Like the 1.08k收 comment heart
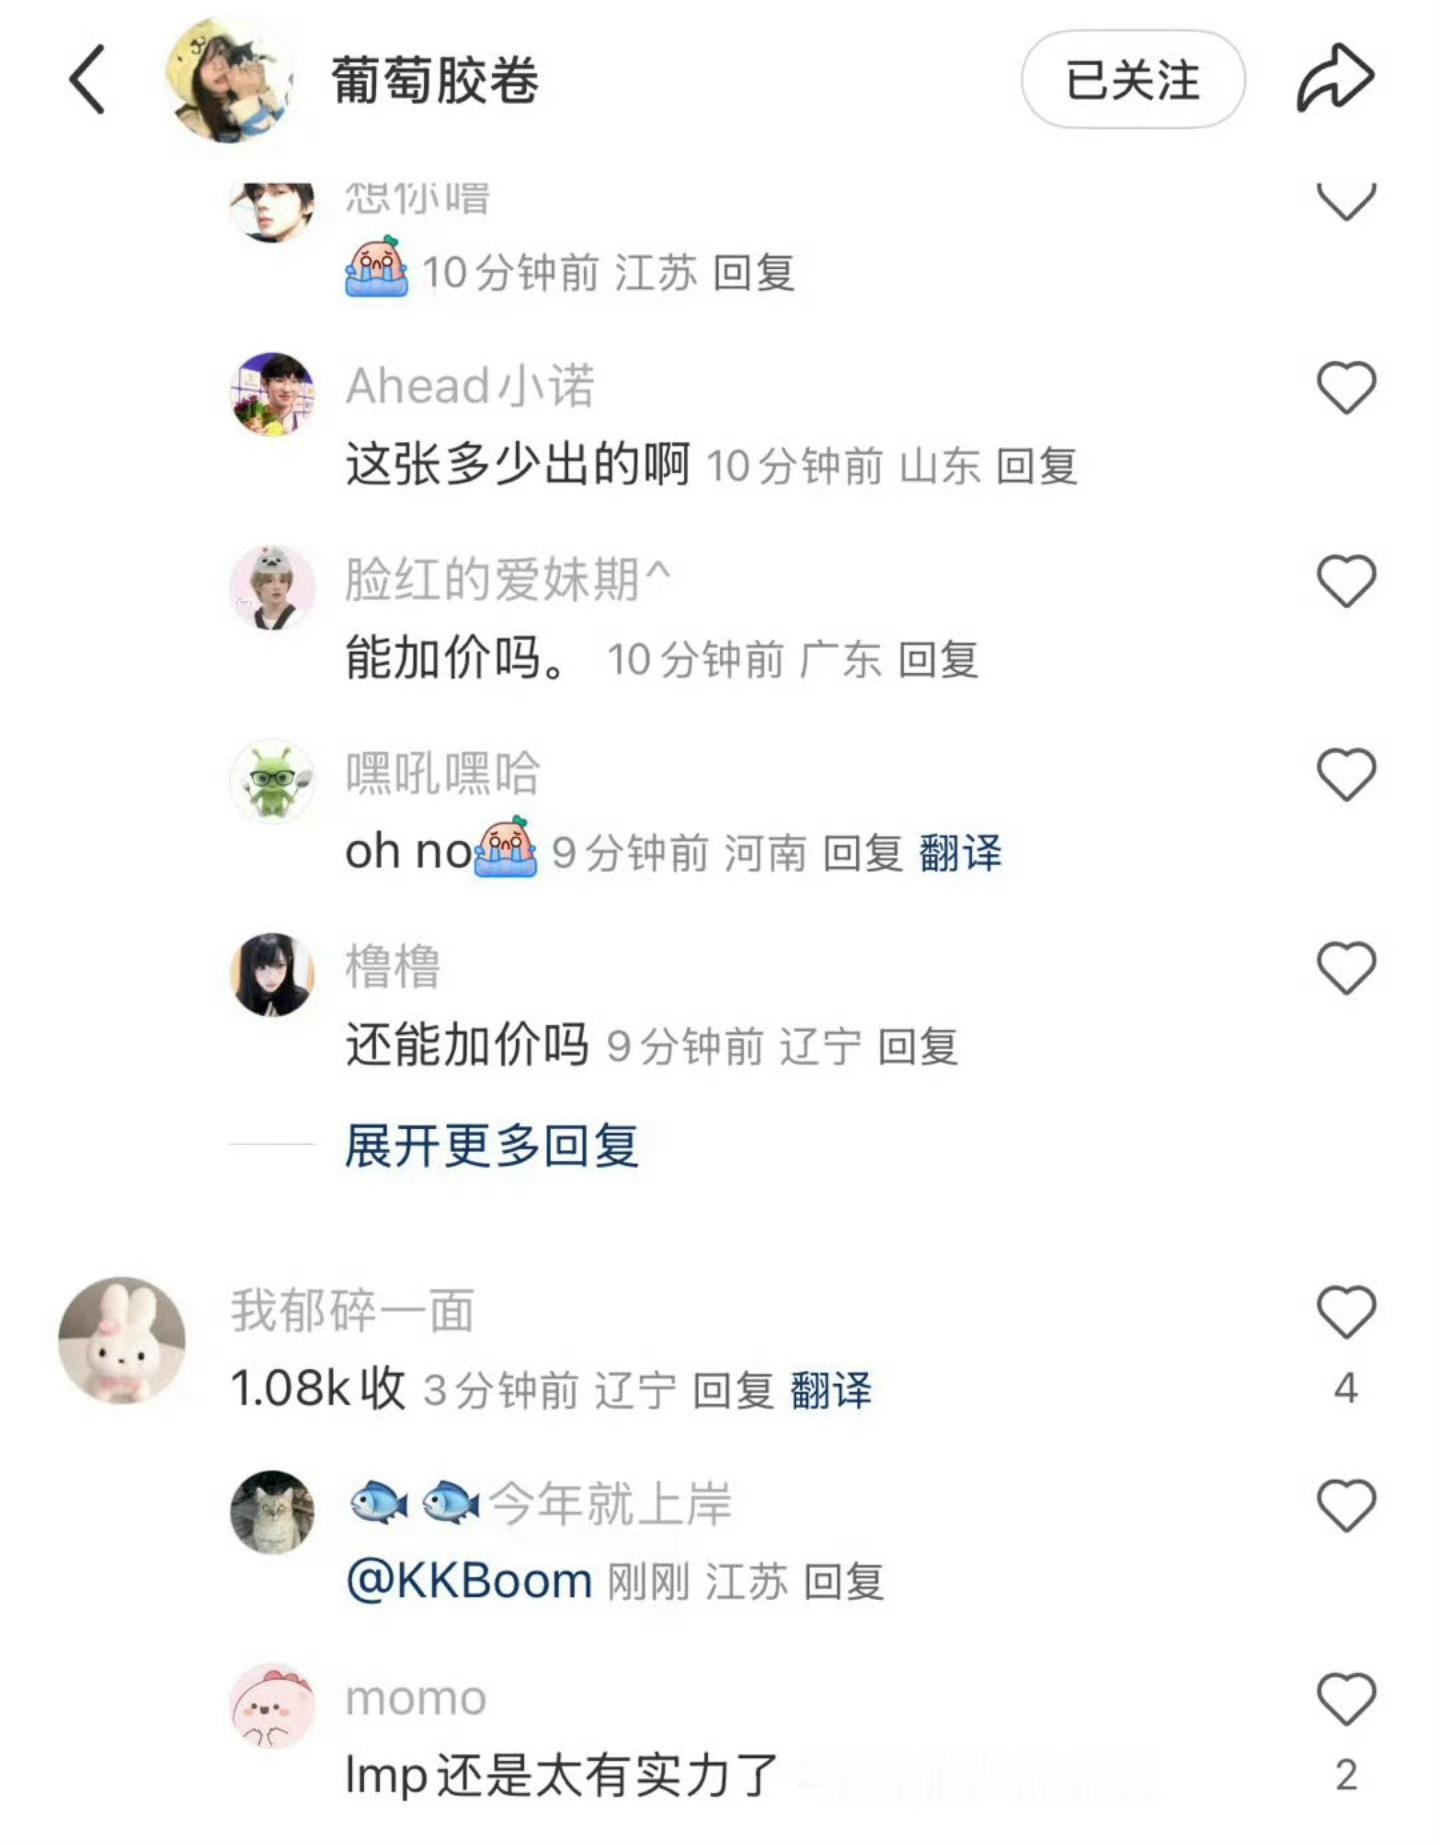1440x1844 pixels. [1346, 1311]
